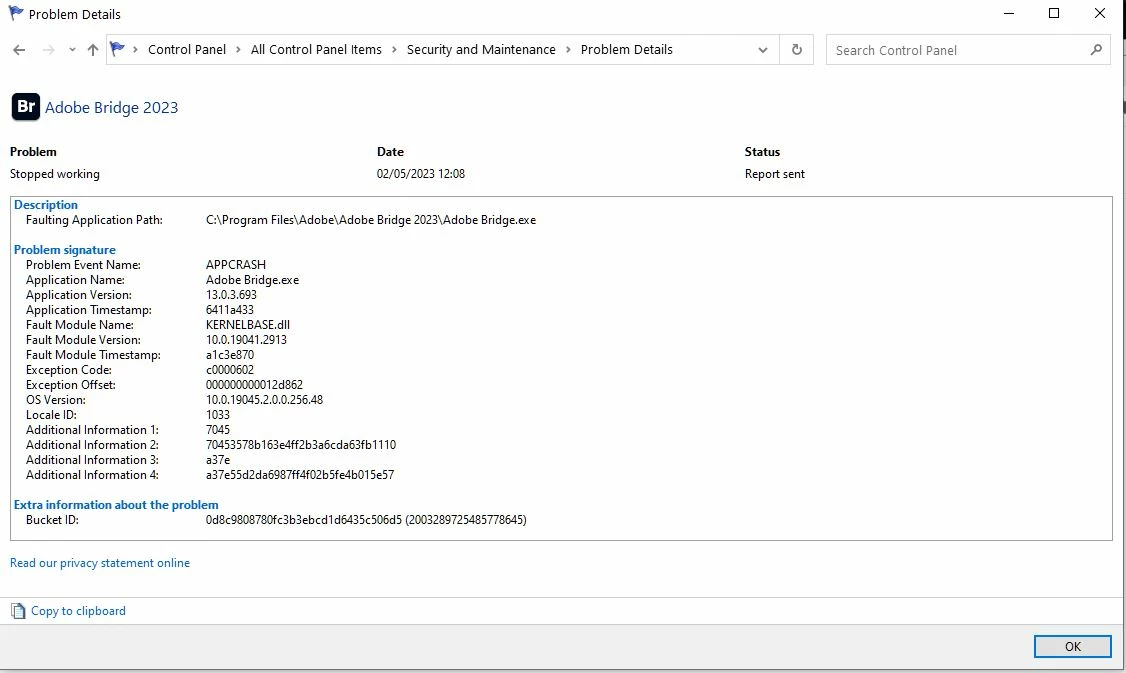Click the date 02/05/2023 12:08

(x=421, y=174)
